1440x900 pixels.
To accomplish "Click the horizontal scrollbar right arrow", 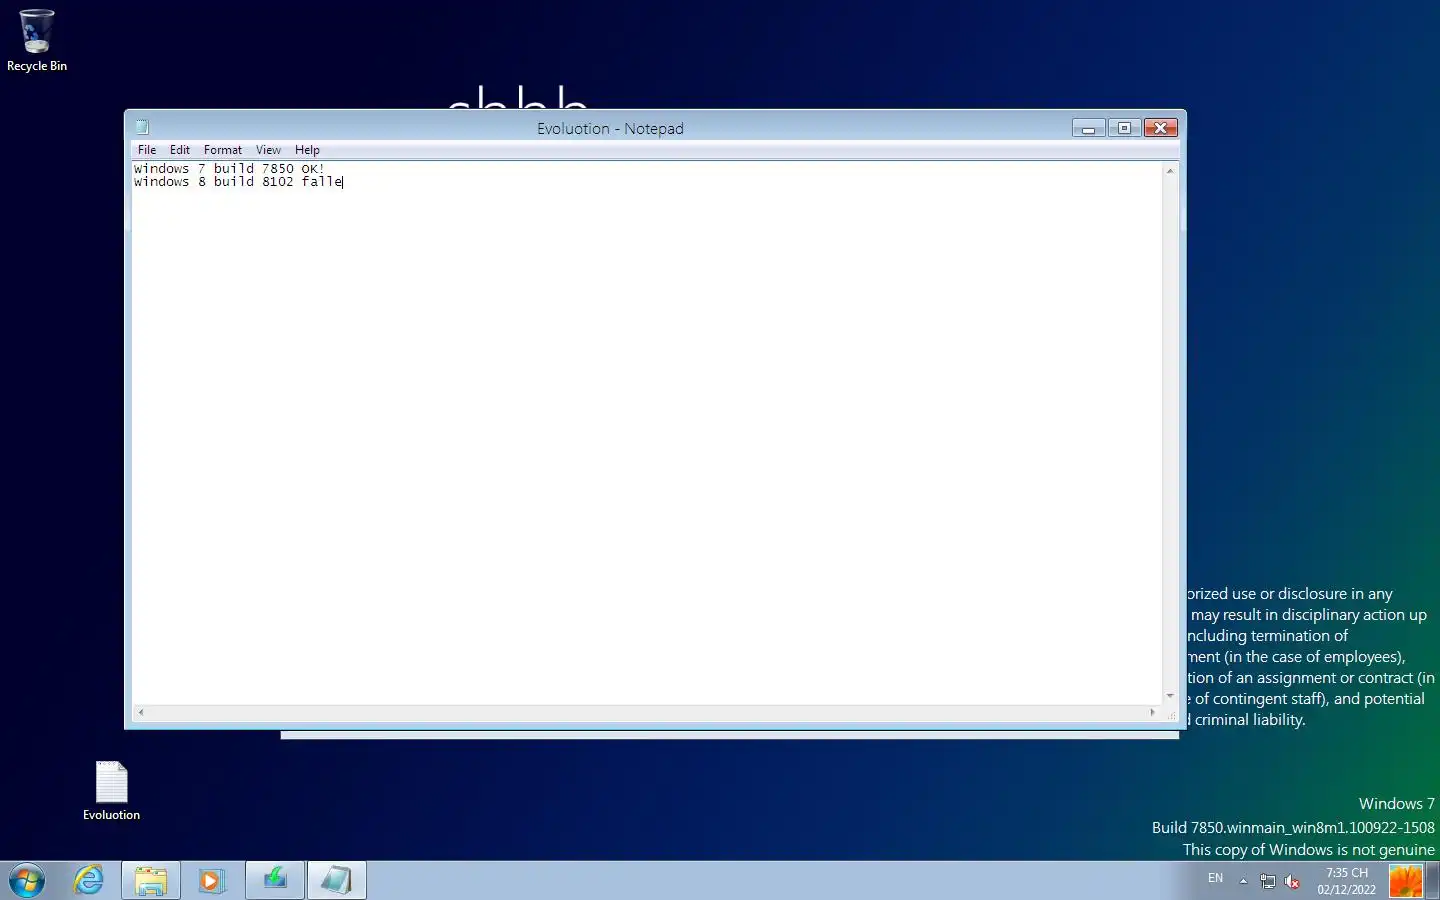I will tap(1153, 712).
